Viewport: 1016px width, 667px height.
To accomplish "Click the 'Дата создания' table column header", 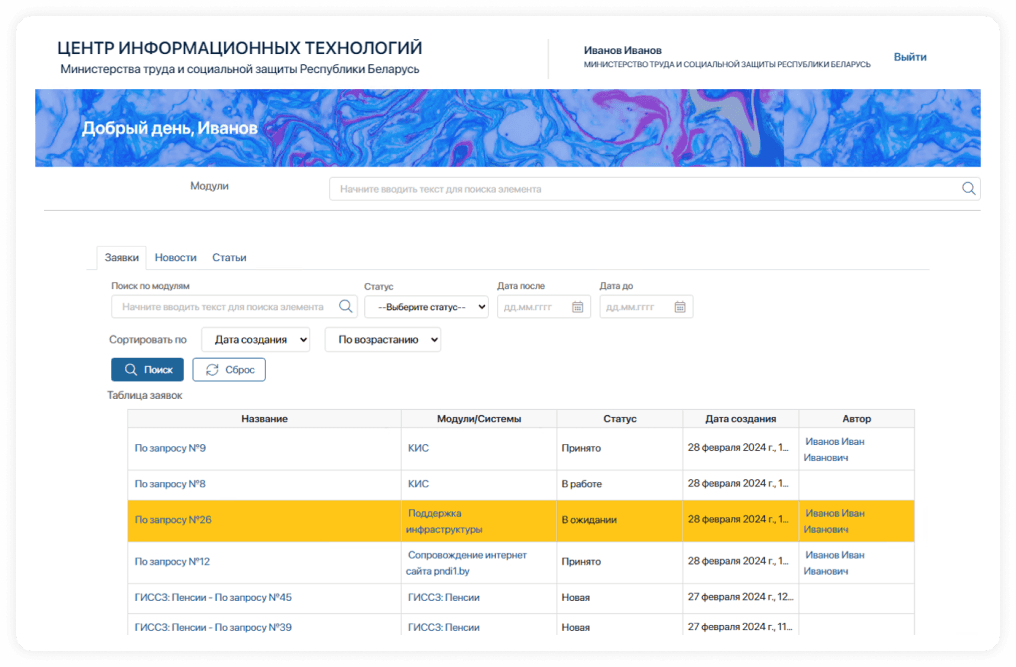I will [741, 419].
